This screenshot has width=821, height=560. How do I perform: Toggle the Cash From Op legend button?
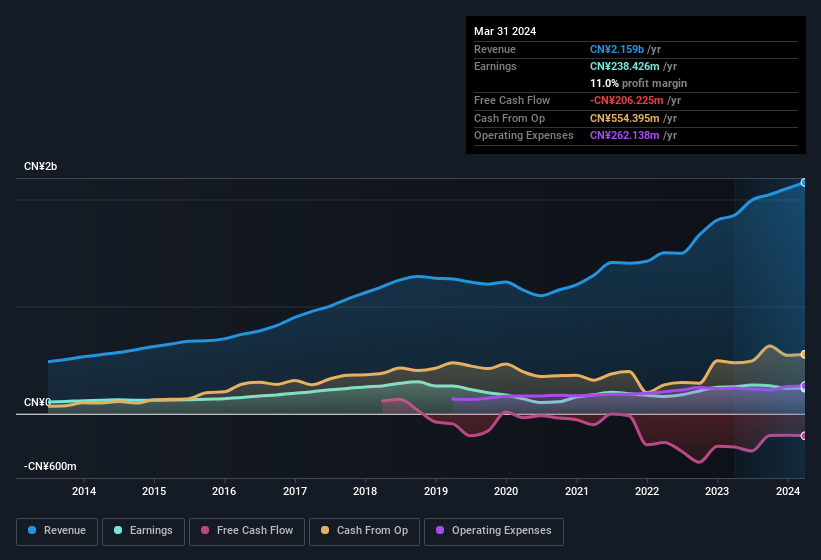pos(364,531)
